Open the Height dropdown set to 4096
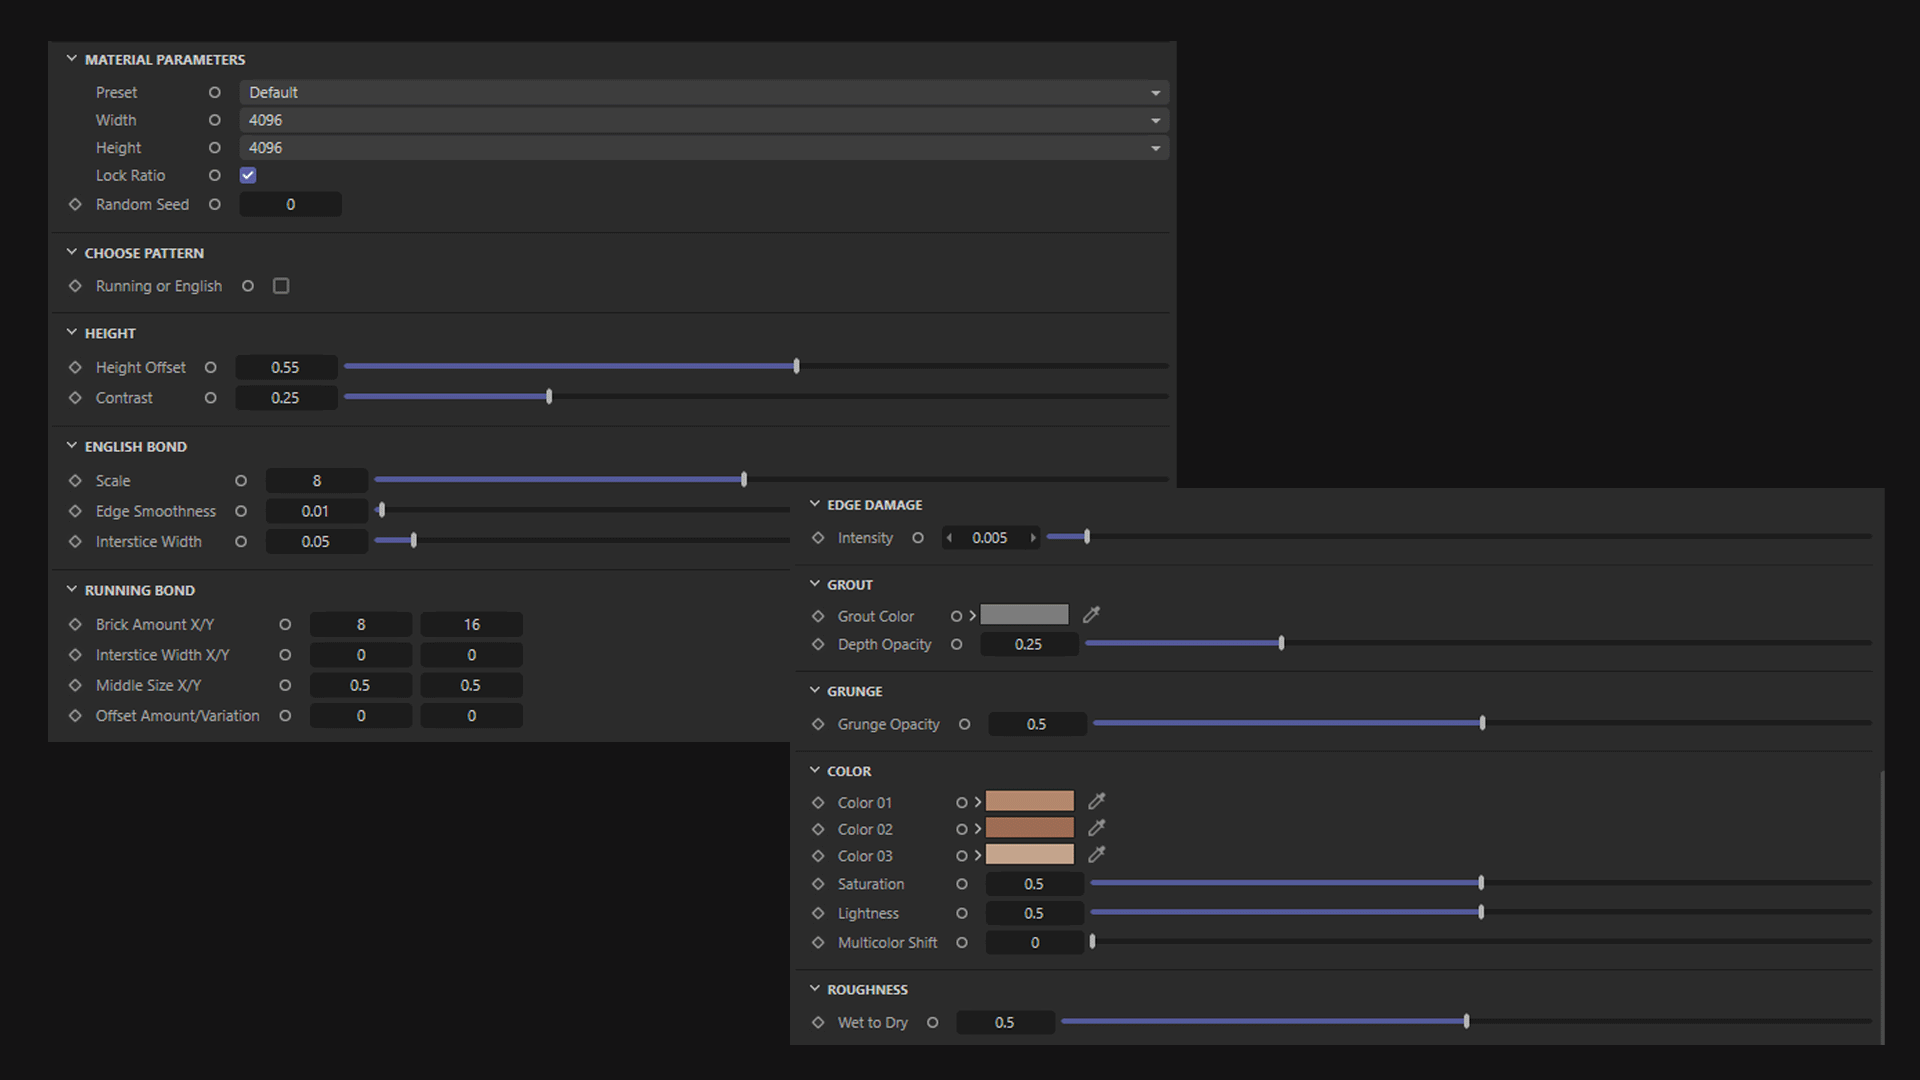The height and width of the screenshot is (1080, 1920). (x=704, y=148)
